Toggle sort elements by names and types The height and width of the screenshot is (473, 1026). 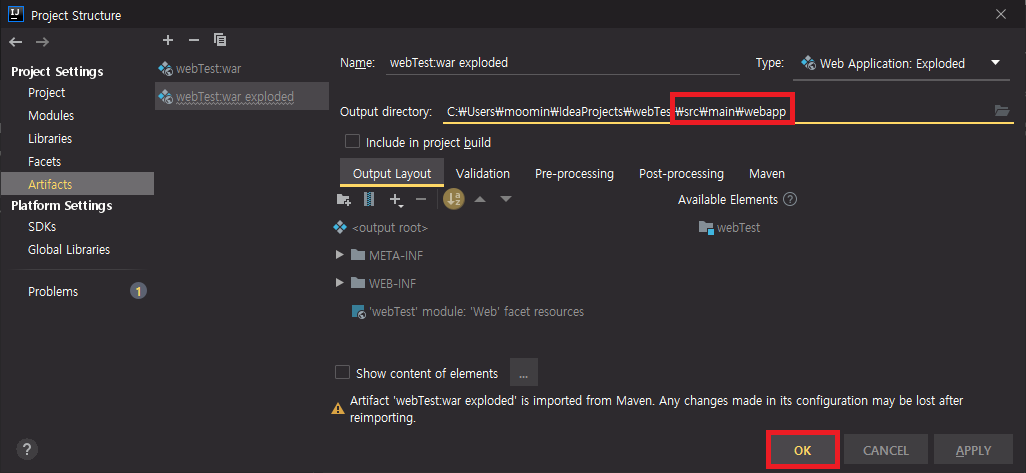pos(453,199)
